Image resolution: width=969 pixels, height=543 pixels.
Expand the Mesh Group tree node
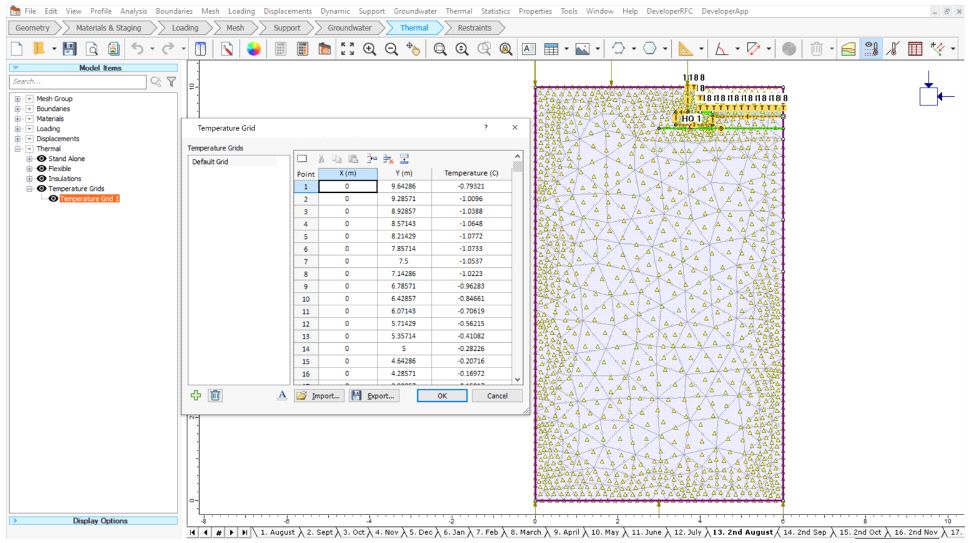tap(17, 99)
